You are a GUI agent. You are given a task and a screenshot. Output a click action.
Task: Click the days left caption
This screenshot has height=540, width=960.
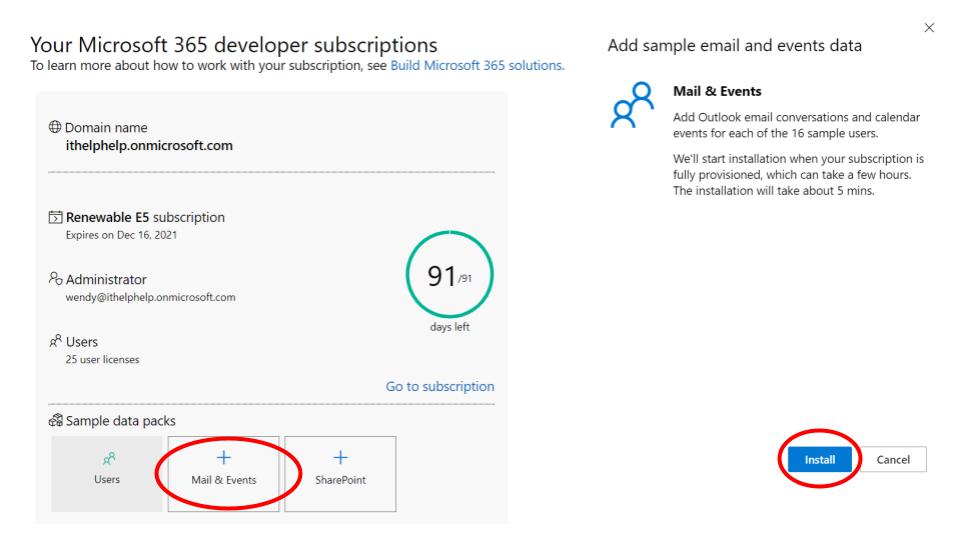[449, 327]
